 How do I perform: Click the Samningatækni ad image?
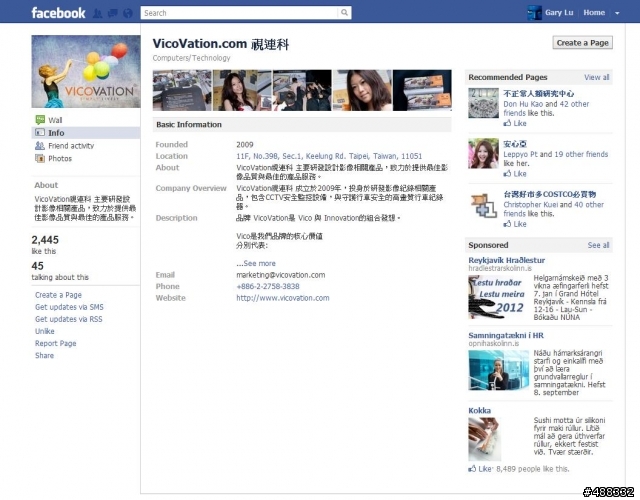click(x=498, y=370)
